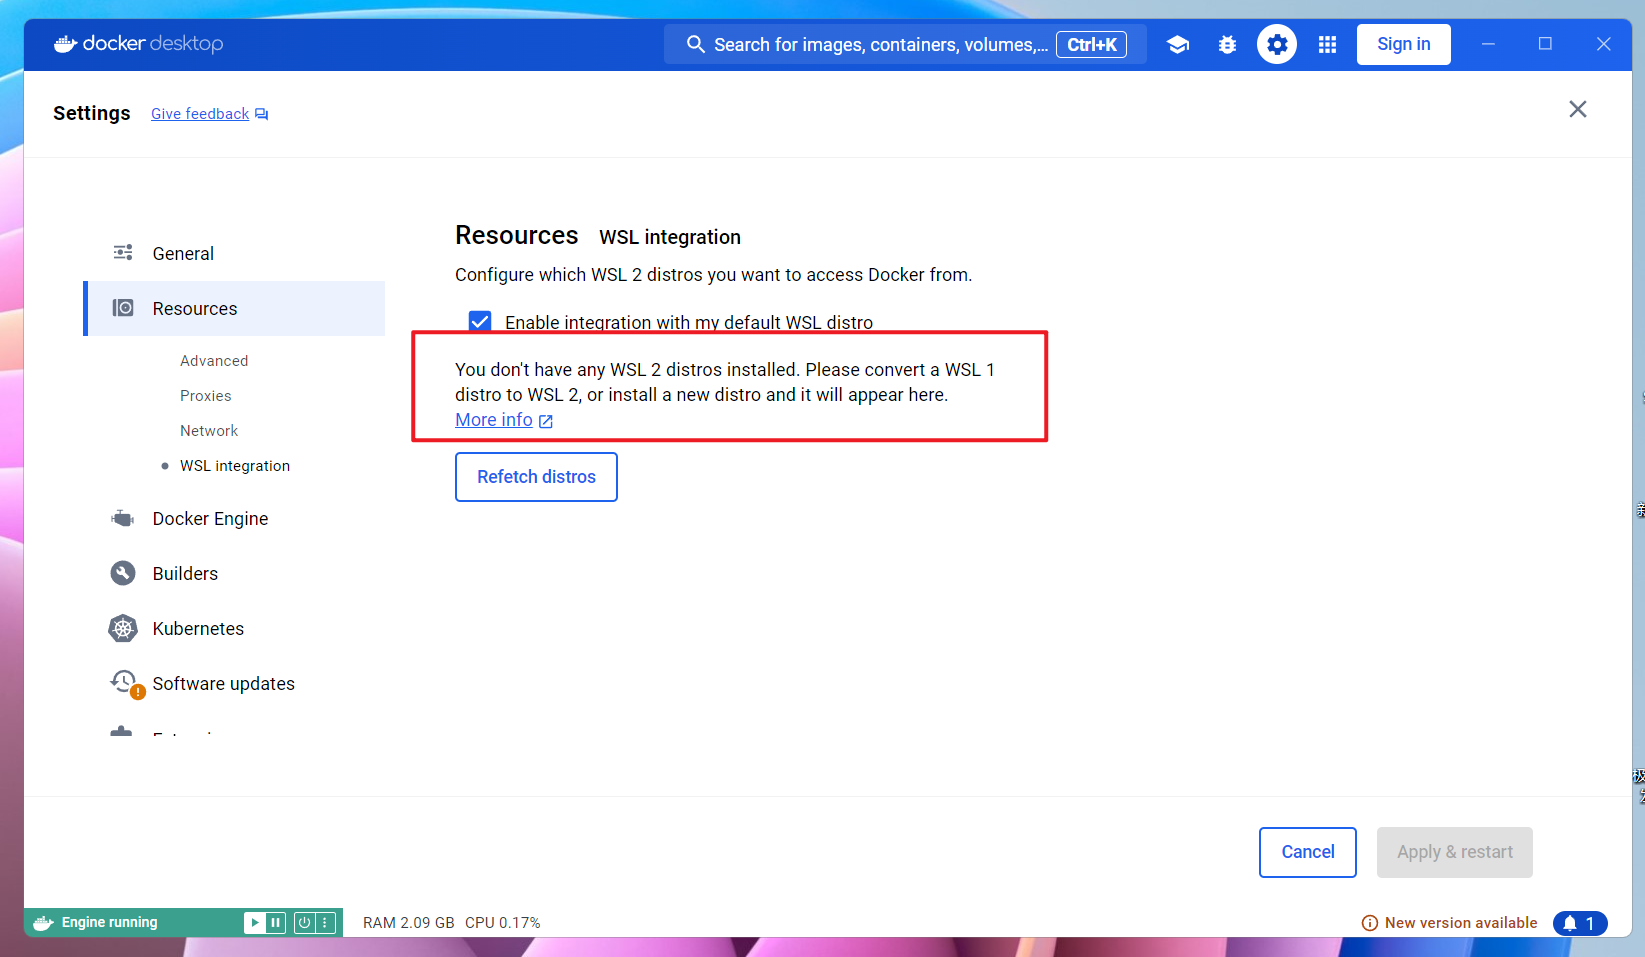Open the Advanced resources subsection

coord(214,360)
